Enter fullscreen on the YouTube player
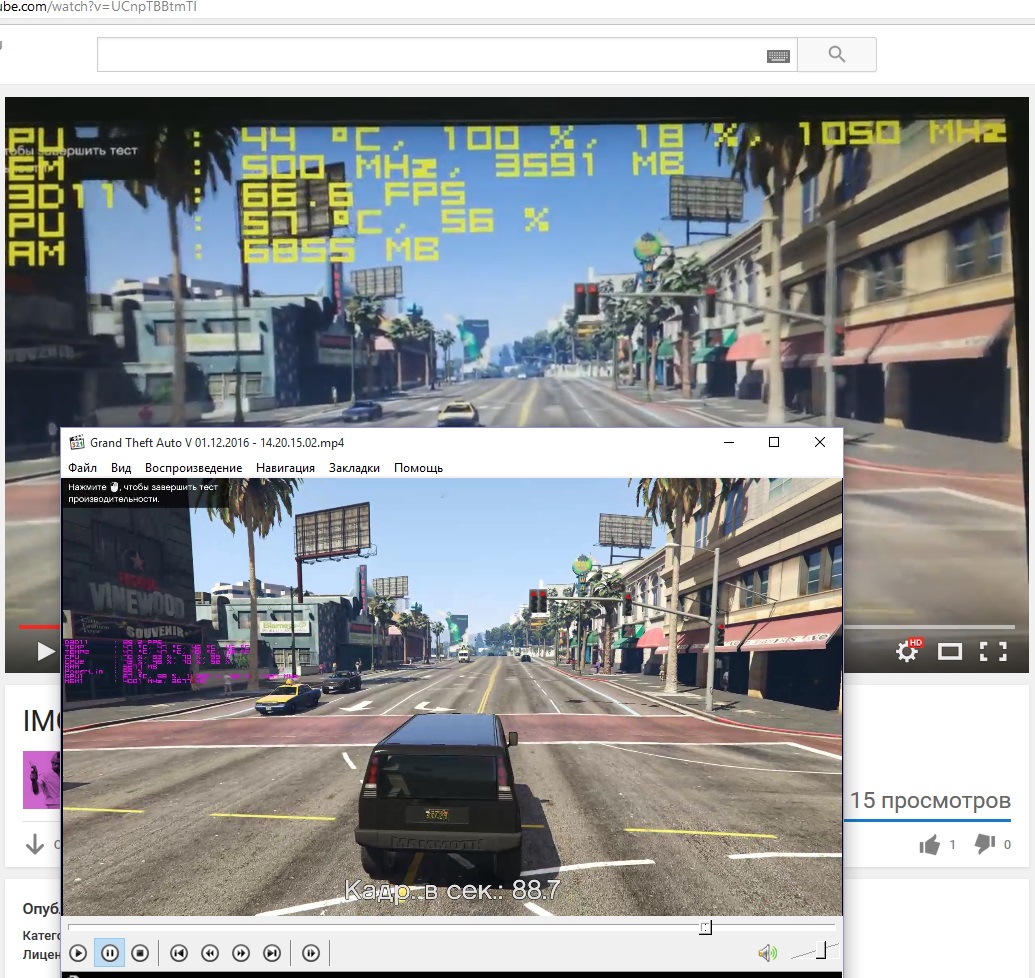Image resolution: width=1035 pixels, height=978 pixels. pyautogui.click(x=993, y=652)
